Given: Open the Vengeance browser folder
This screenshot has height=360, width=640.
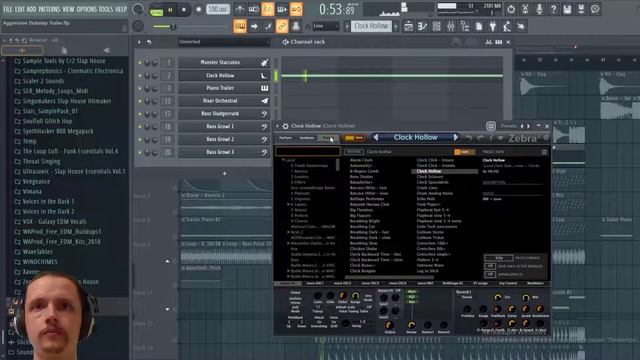Looking at the screenshot, I should point(36,181).
